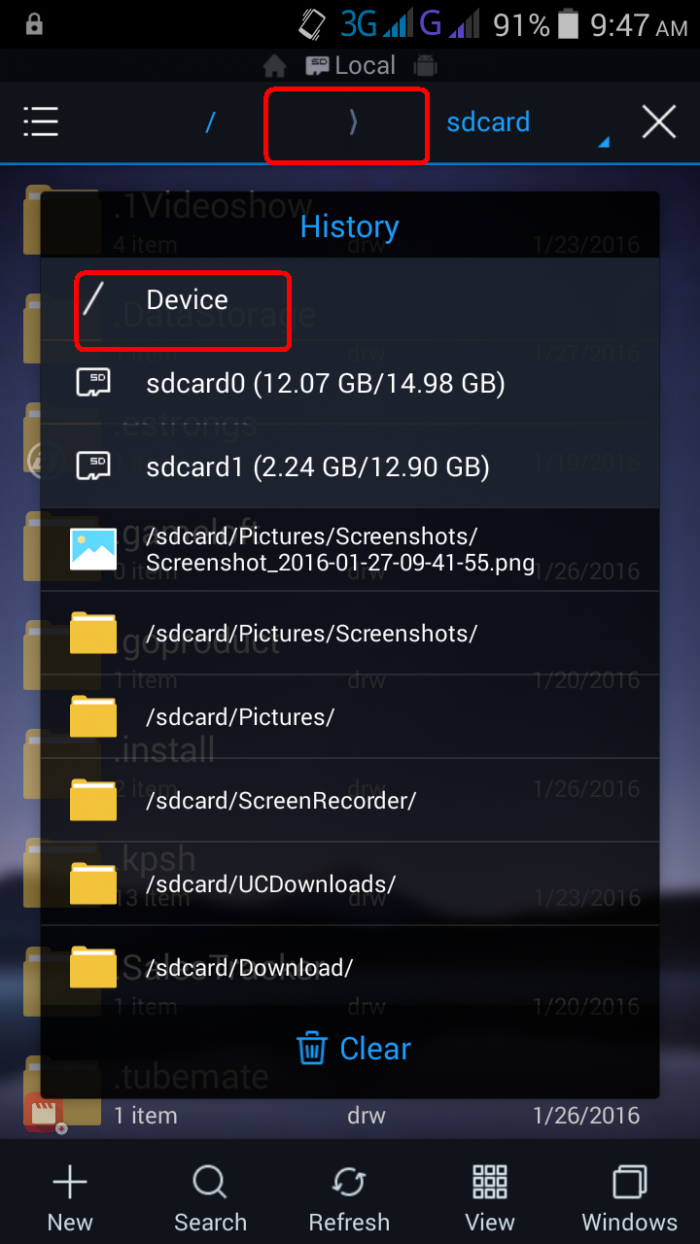This screenshot has height=1244, width=700.
Task: Open the sdcard path dropdown arrow
Action: 603,143
